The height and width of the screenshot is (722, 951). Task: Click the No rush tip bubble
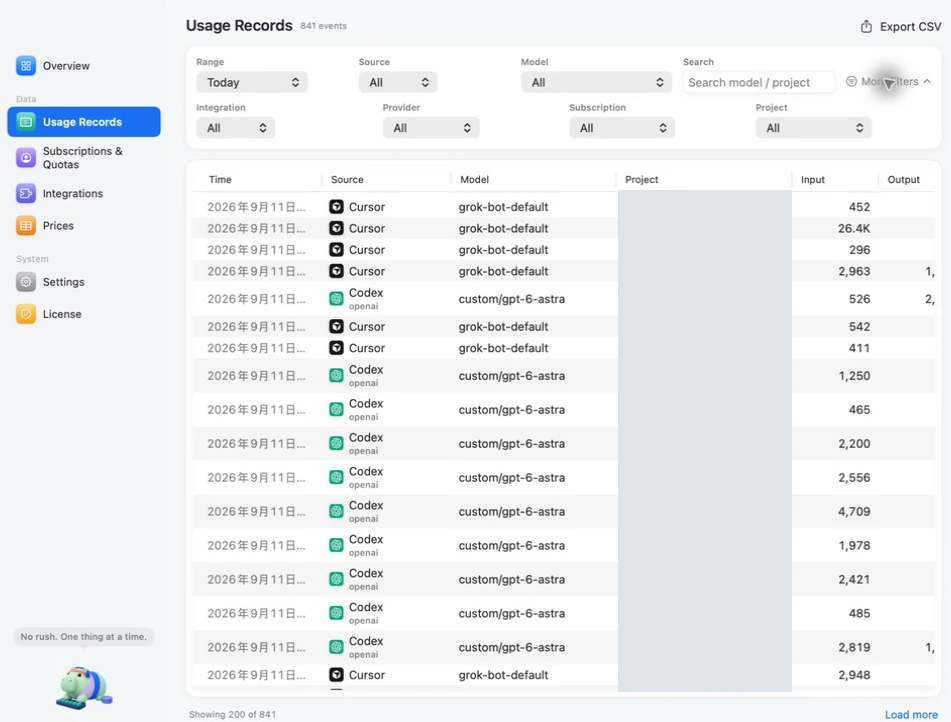pos(84,636)
